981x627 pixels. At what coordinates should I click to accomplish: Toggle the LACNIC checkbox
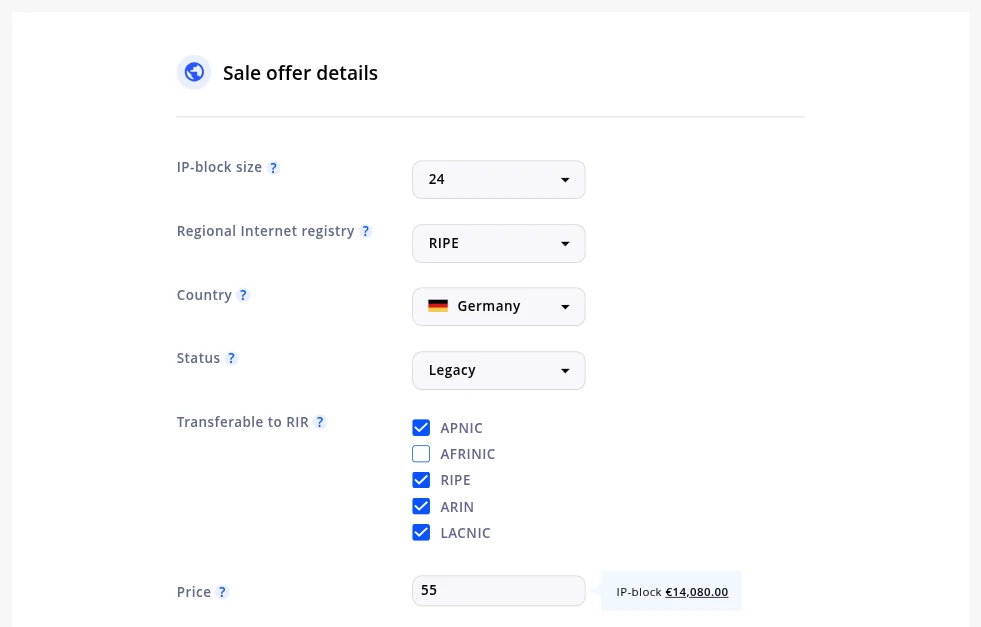(x=421, y=532)
